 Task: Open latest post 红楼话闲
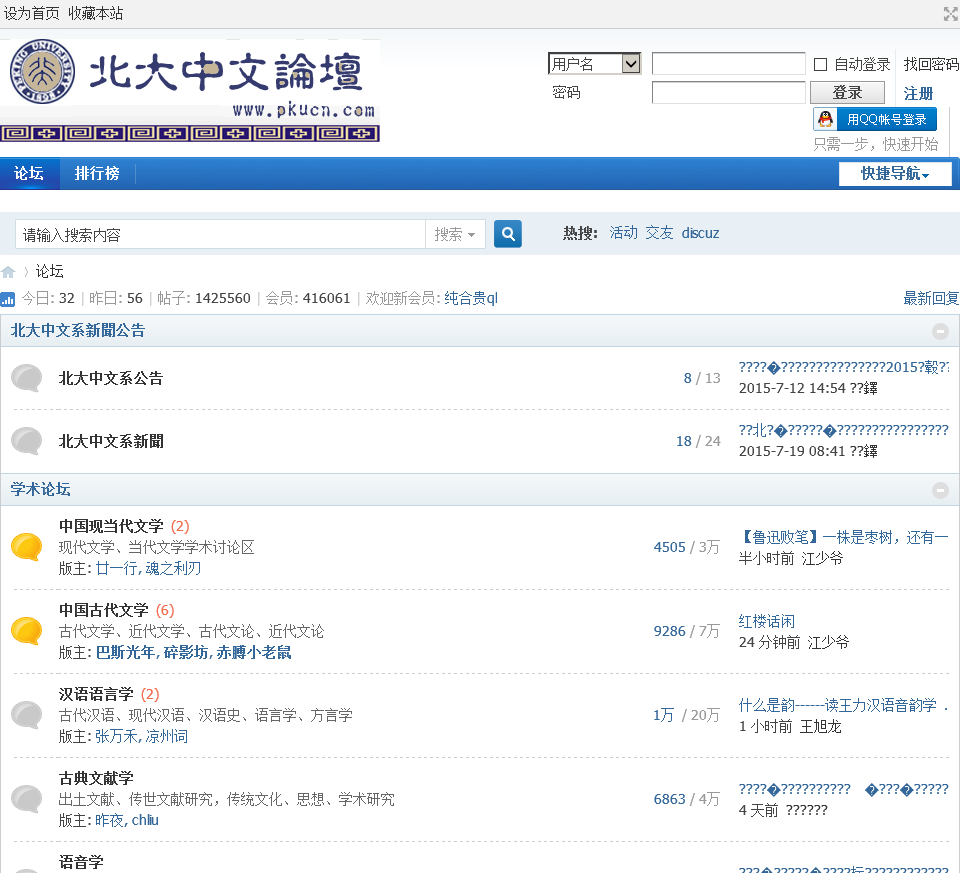(767, 621)
